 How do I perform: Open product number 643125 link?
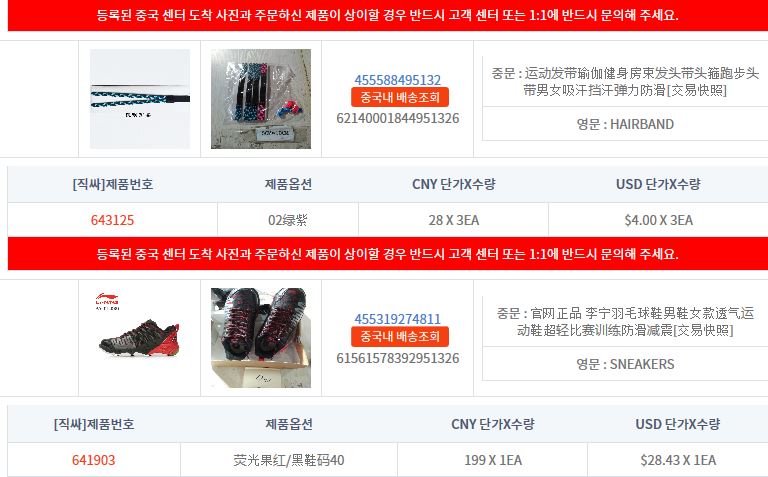tap(112, 220)
